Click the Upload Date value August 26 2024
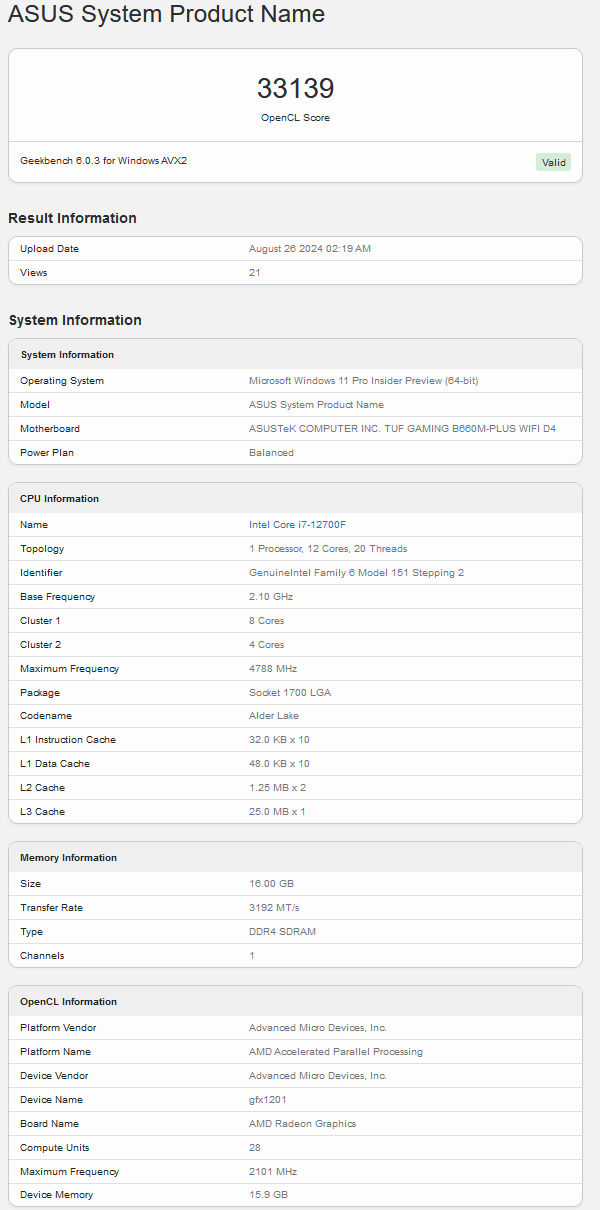This screenshot has height=1210, width=600. (x=309, y=249)
